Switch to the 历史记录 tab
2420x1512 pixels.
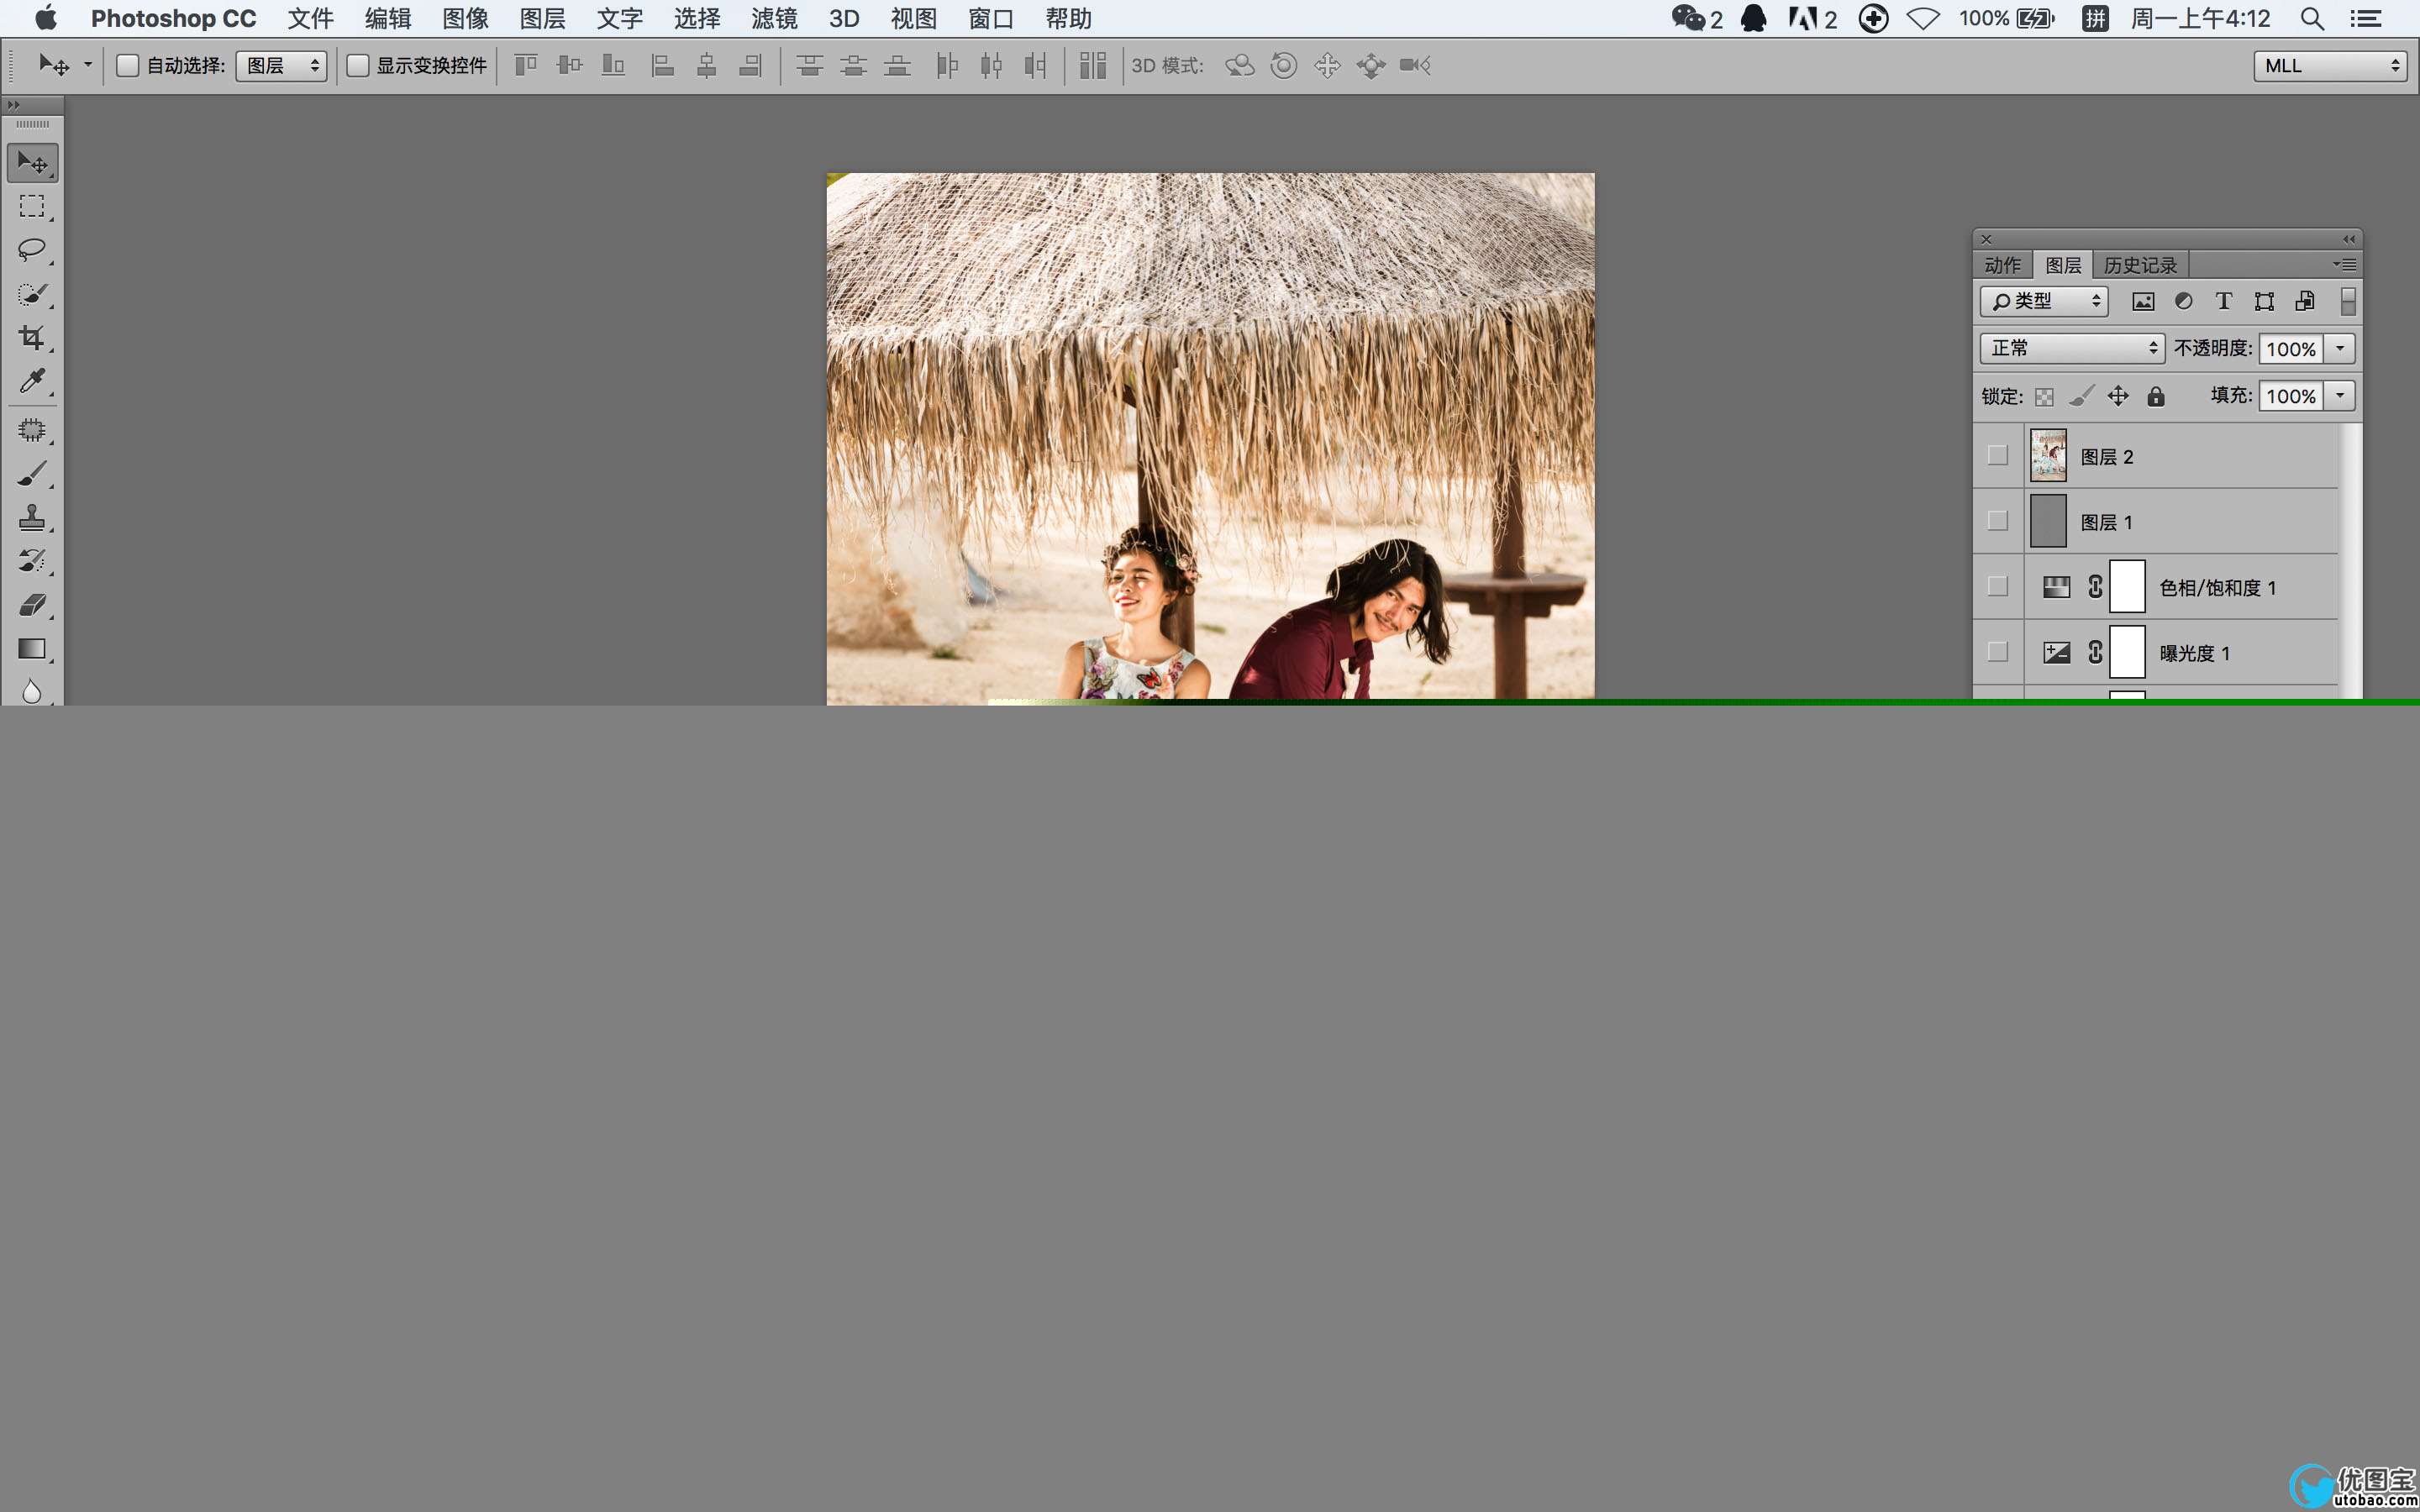pos(2139,265)
